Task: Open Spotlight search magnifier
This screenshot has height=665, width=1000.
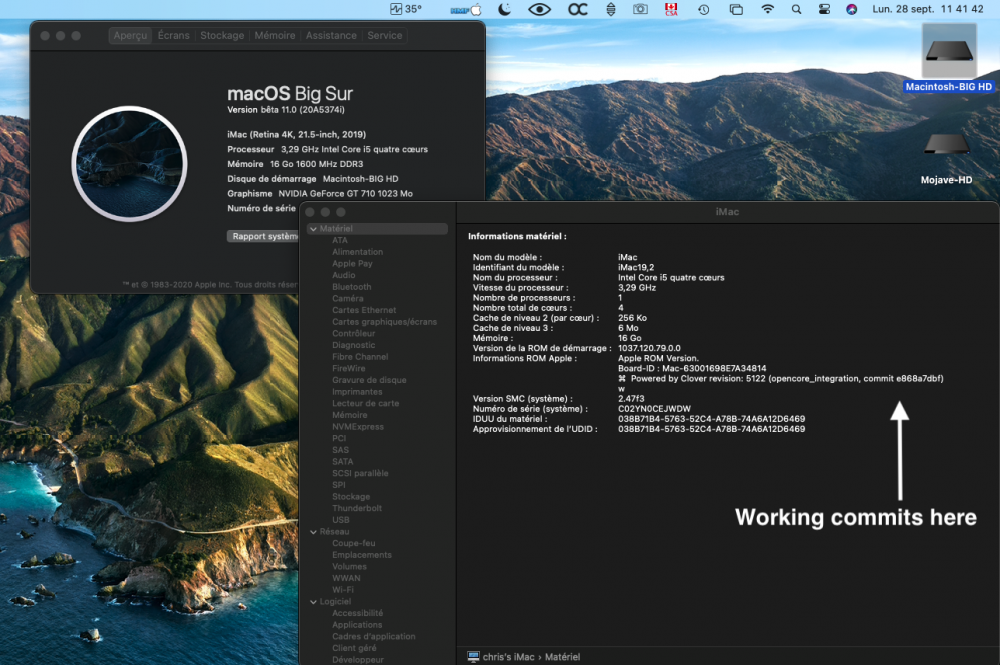Action: (x=797, y=10)
